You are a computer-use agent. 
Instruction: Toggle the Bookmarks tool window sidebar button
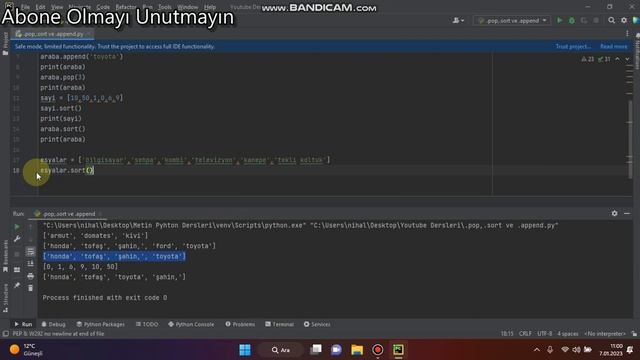pyautogui.click(x=5, y=256)
